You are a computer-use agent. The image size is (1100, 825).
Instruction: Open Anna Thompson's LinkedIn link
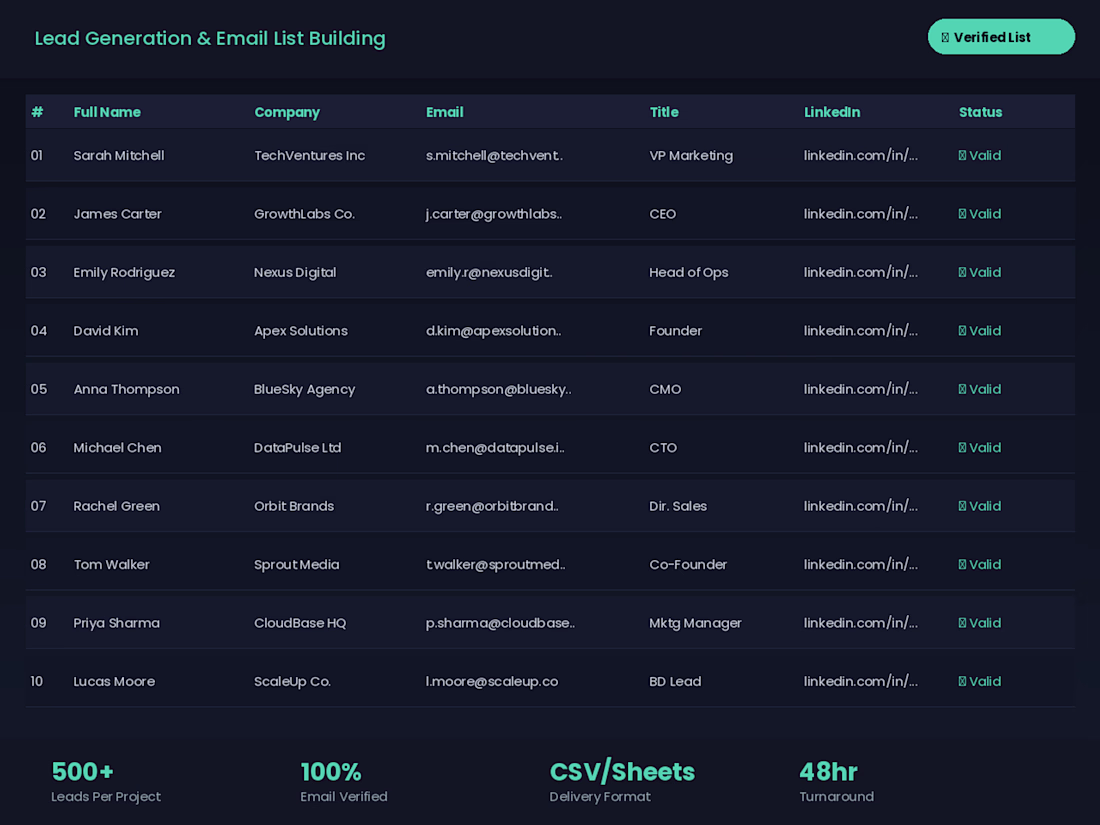click(861, 389)
